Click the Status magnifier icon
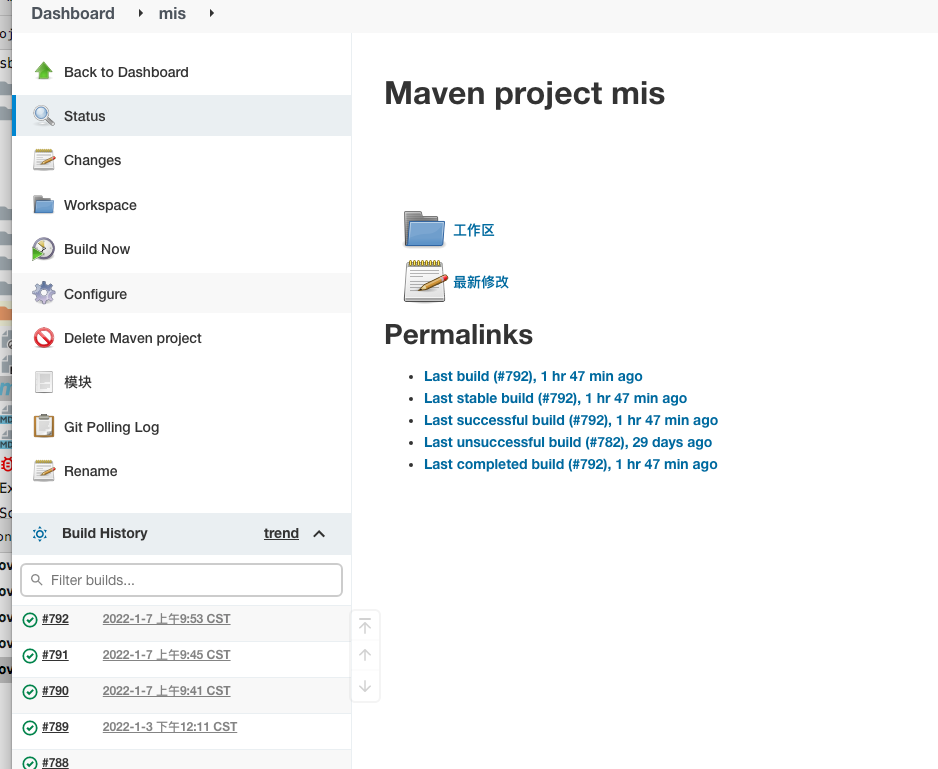Image resolution: width=938 pixels, height=769 pixels. [x=44, y=115]
